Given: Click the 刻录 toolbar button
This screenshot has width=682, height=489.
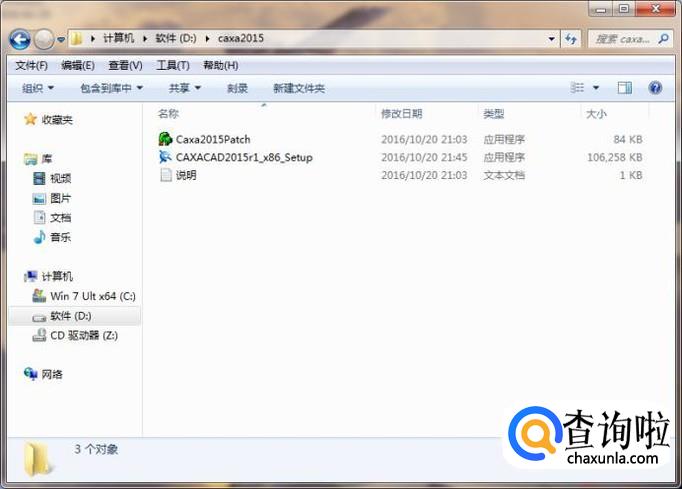Looking at the screenshot, I should click(x=237, y=88).
